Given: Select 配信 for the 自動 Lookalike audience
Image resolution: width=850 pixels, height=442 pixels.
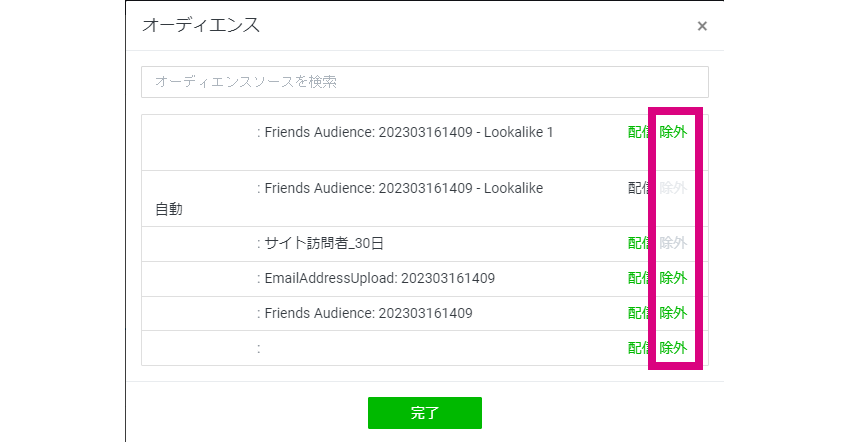Looking at the screenshot, I should pos(638,188).
